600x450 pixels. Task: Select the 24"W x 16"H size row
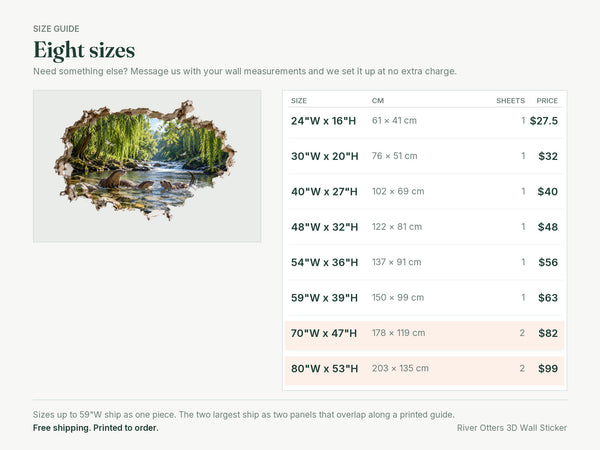click(x=425, y=121)
